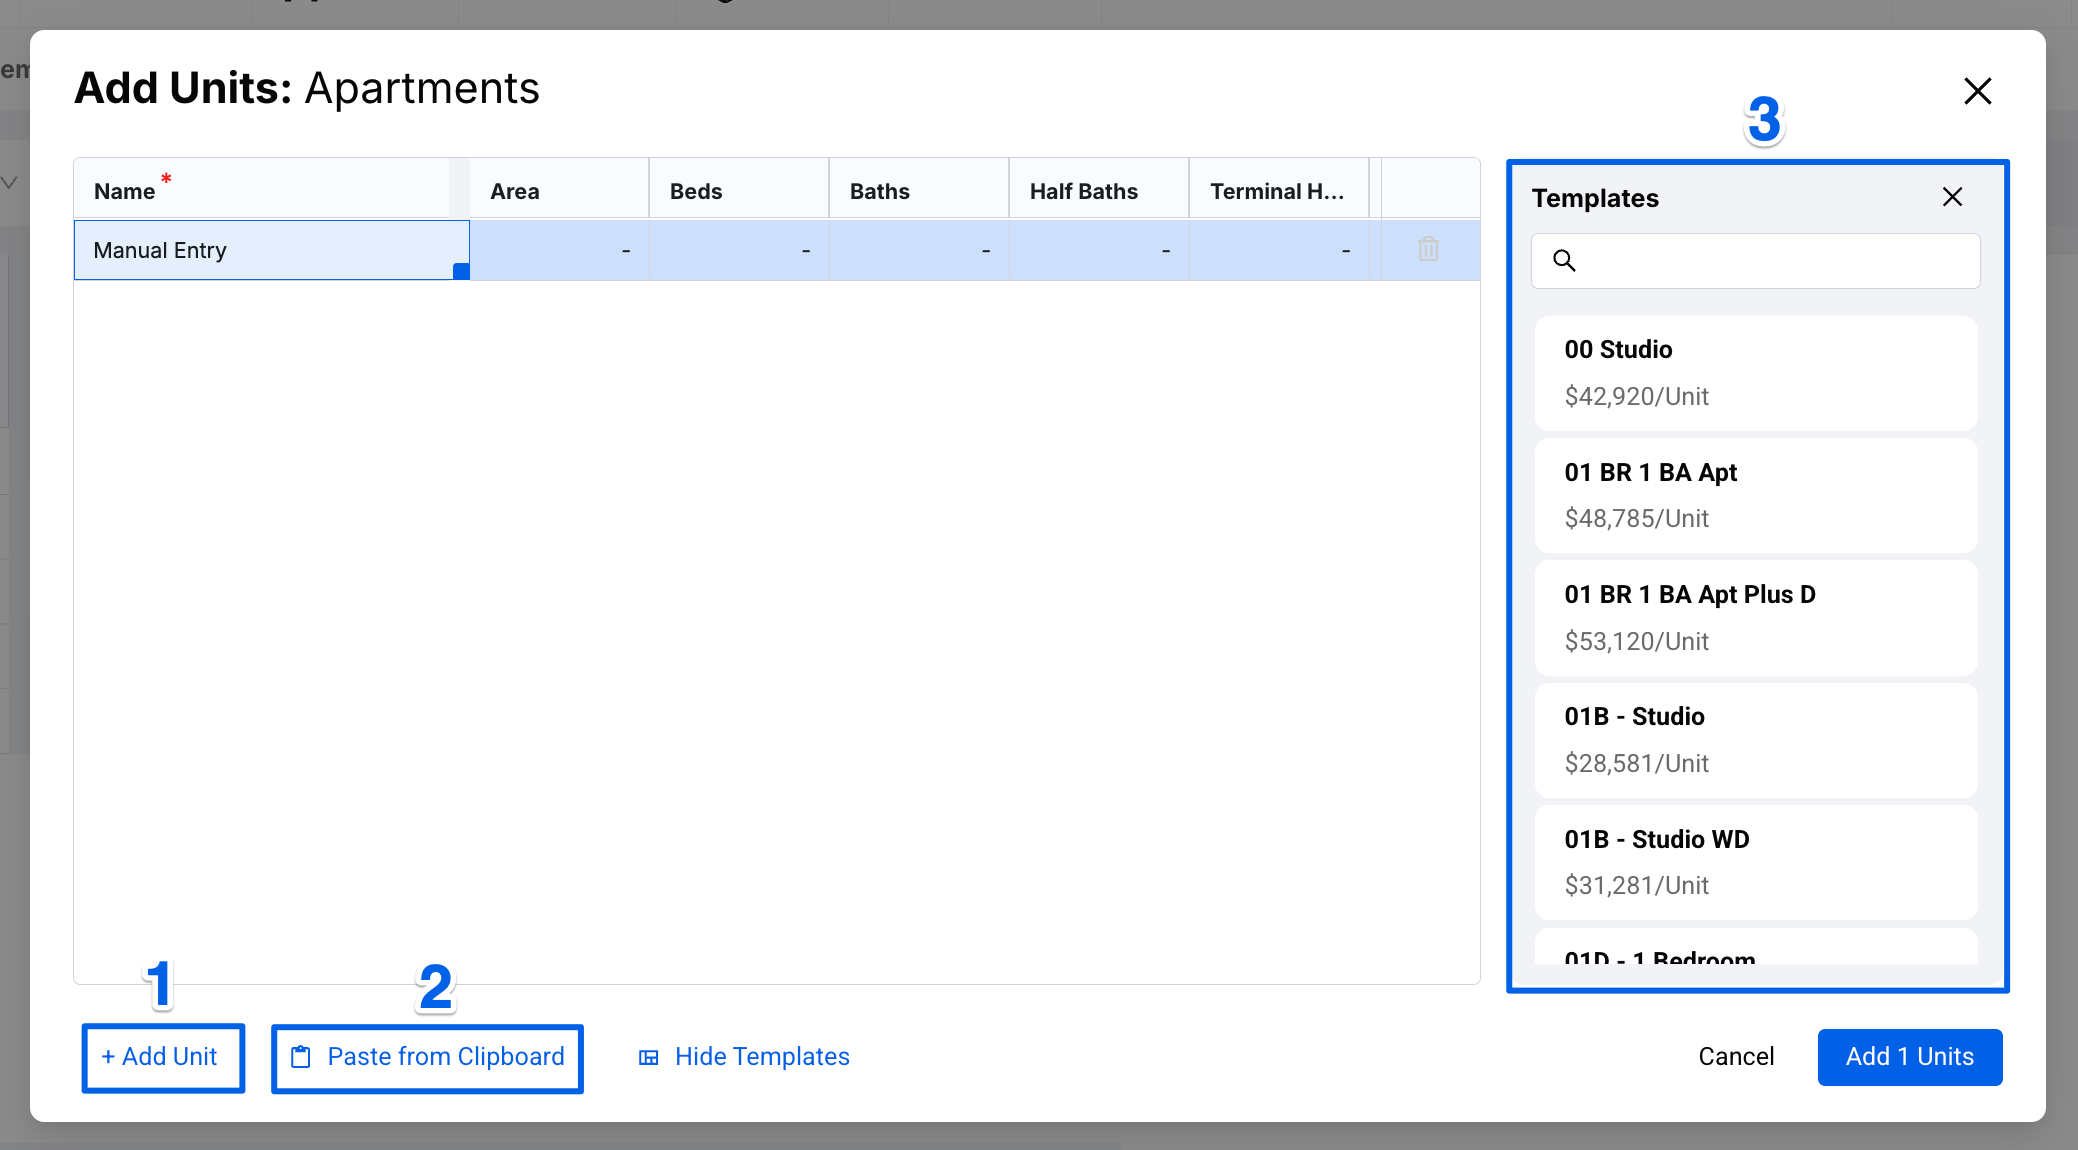Click the search magnifier icon in Templates

(1564, 261)
